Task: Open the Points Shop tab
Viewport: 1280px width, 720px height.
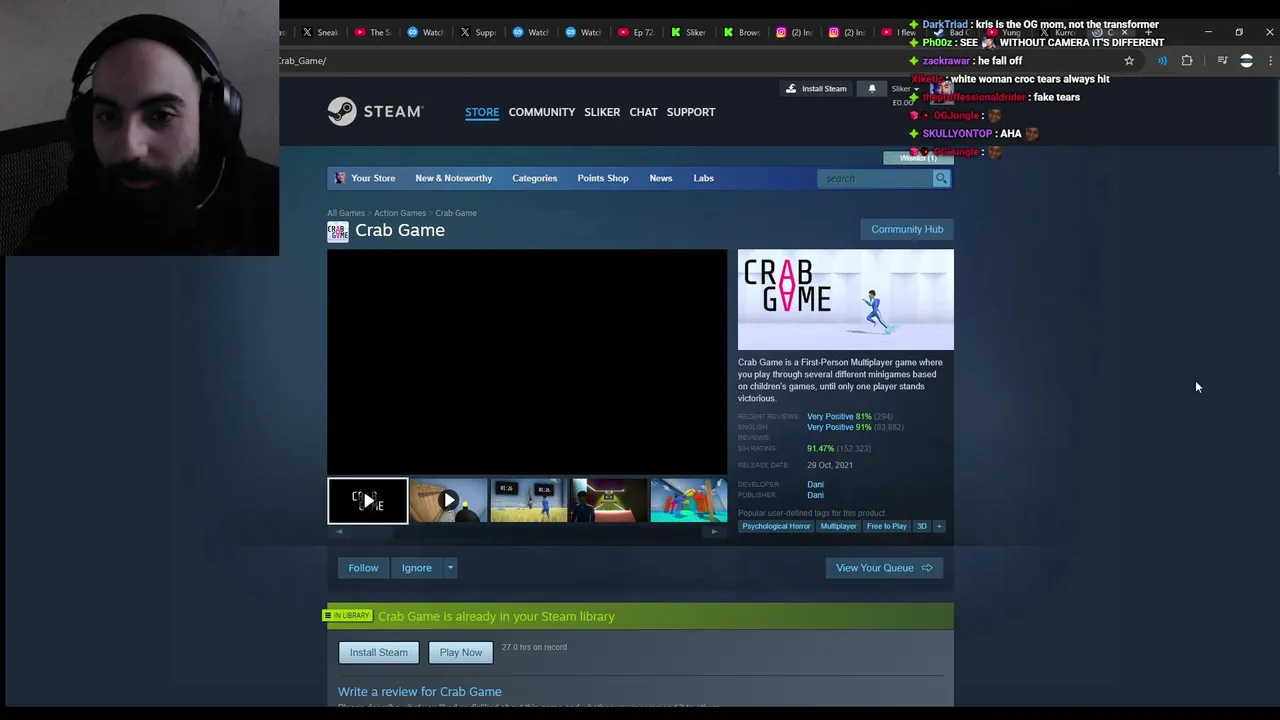Action: [x=603, y=178]
